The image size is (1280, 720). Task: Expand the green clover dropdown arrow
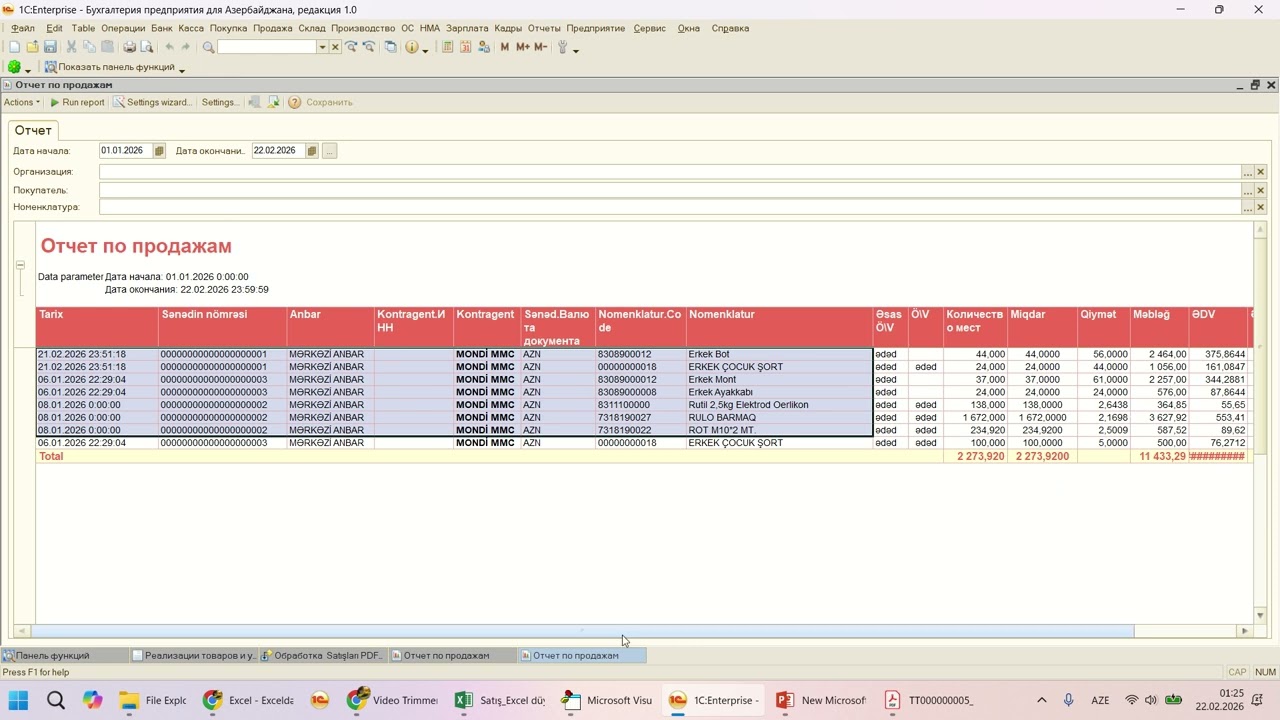pos(27,69)
